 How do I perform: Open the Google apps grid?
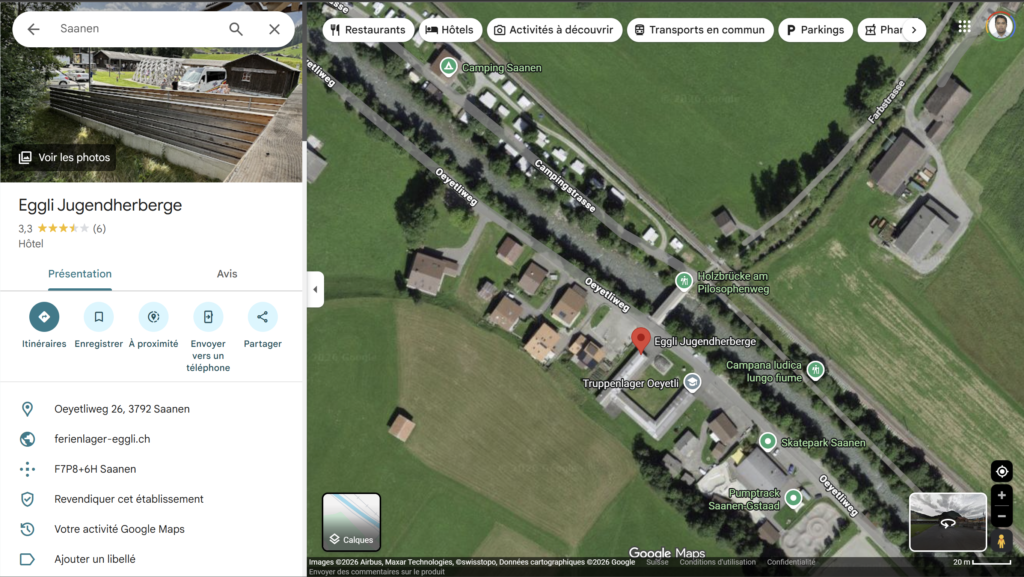[x=964, y=27]
